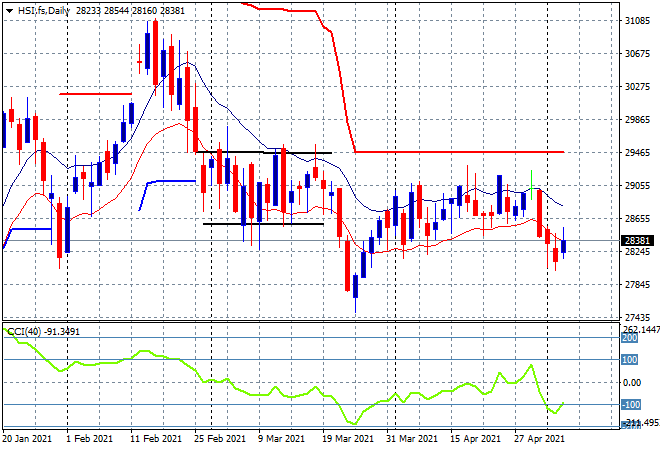The width and height of the screenshot is (660, 450).
Task: Click the 29465 price axis label
Action: pos(637,152)
